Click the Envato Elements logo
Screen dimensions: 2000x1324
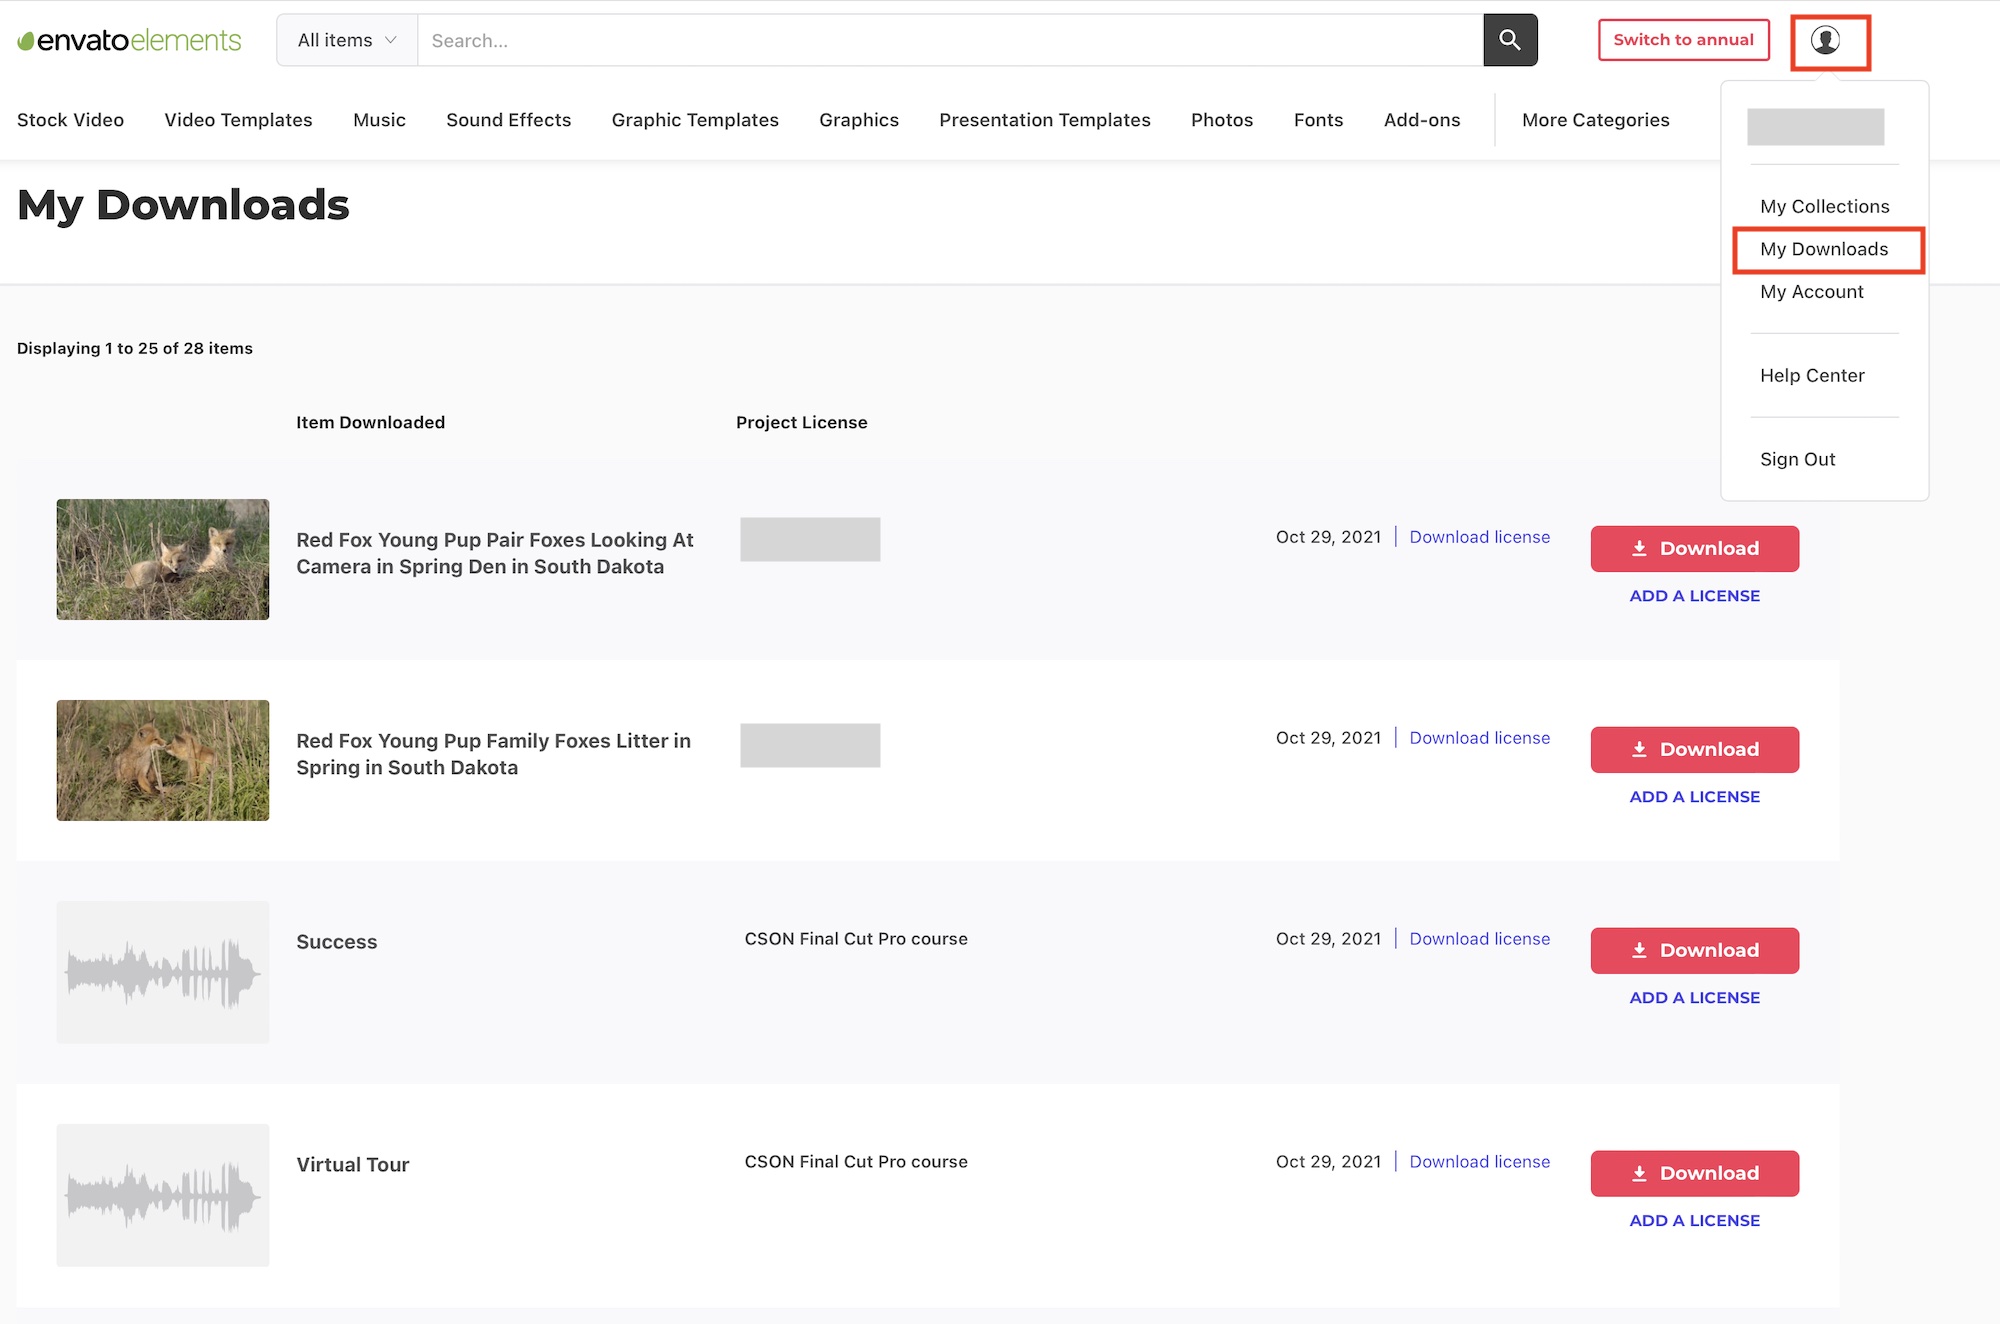129,40
